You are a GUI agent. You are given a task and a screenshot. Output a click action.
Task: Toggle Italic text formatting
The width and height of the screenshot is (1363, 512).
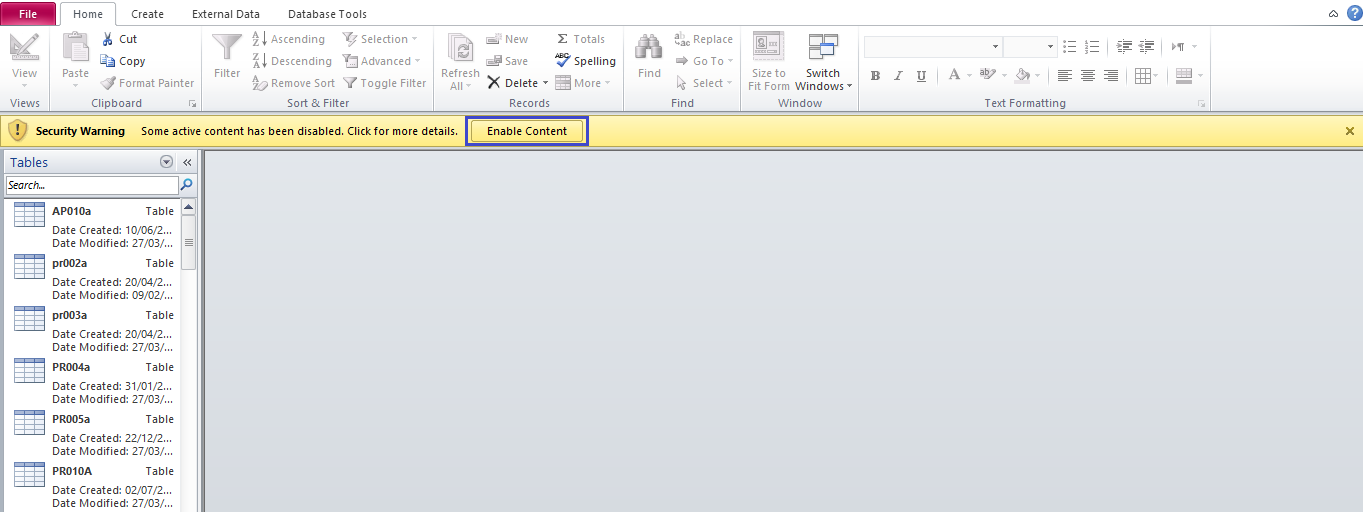click(898, 76)
